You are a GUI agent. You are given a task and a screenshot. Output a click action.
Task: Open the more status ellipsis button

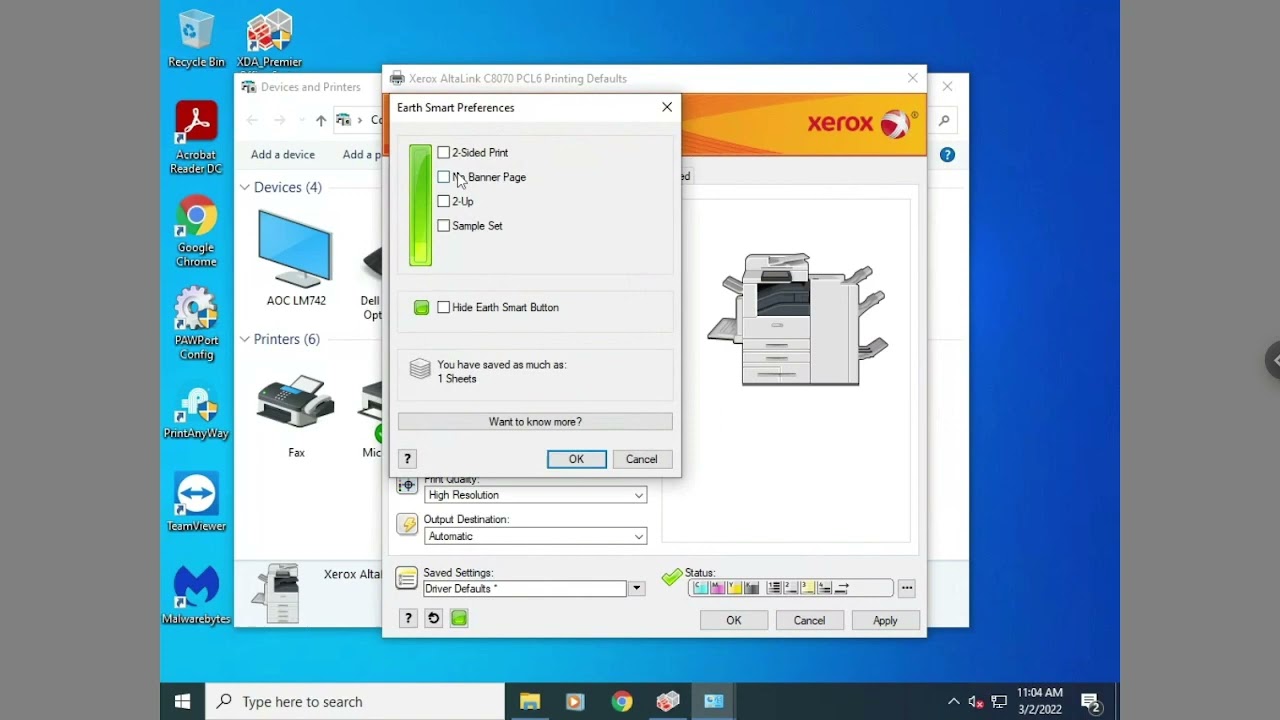click(x=906, y=588)
